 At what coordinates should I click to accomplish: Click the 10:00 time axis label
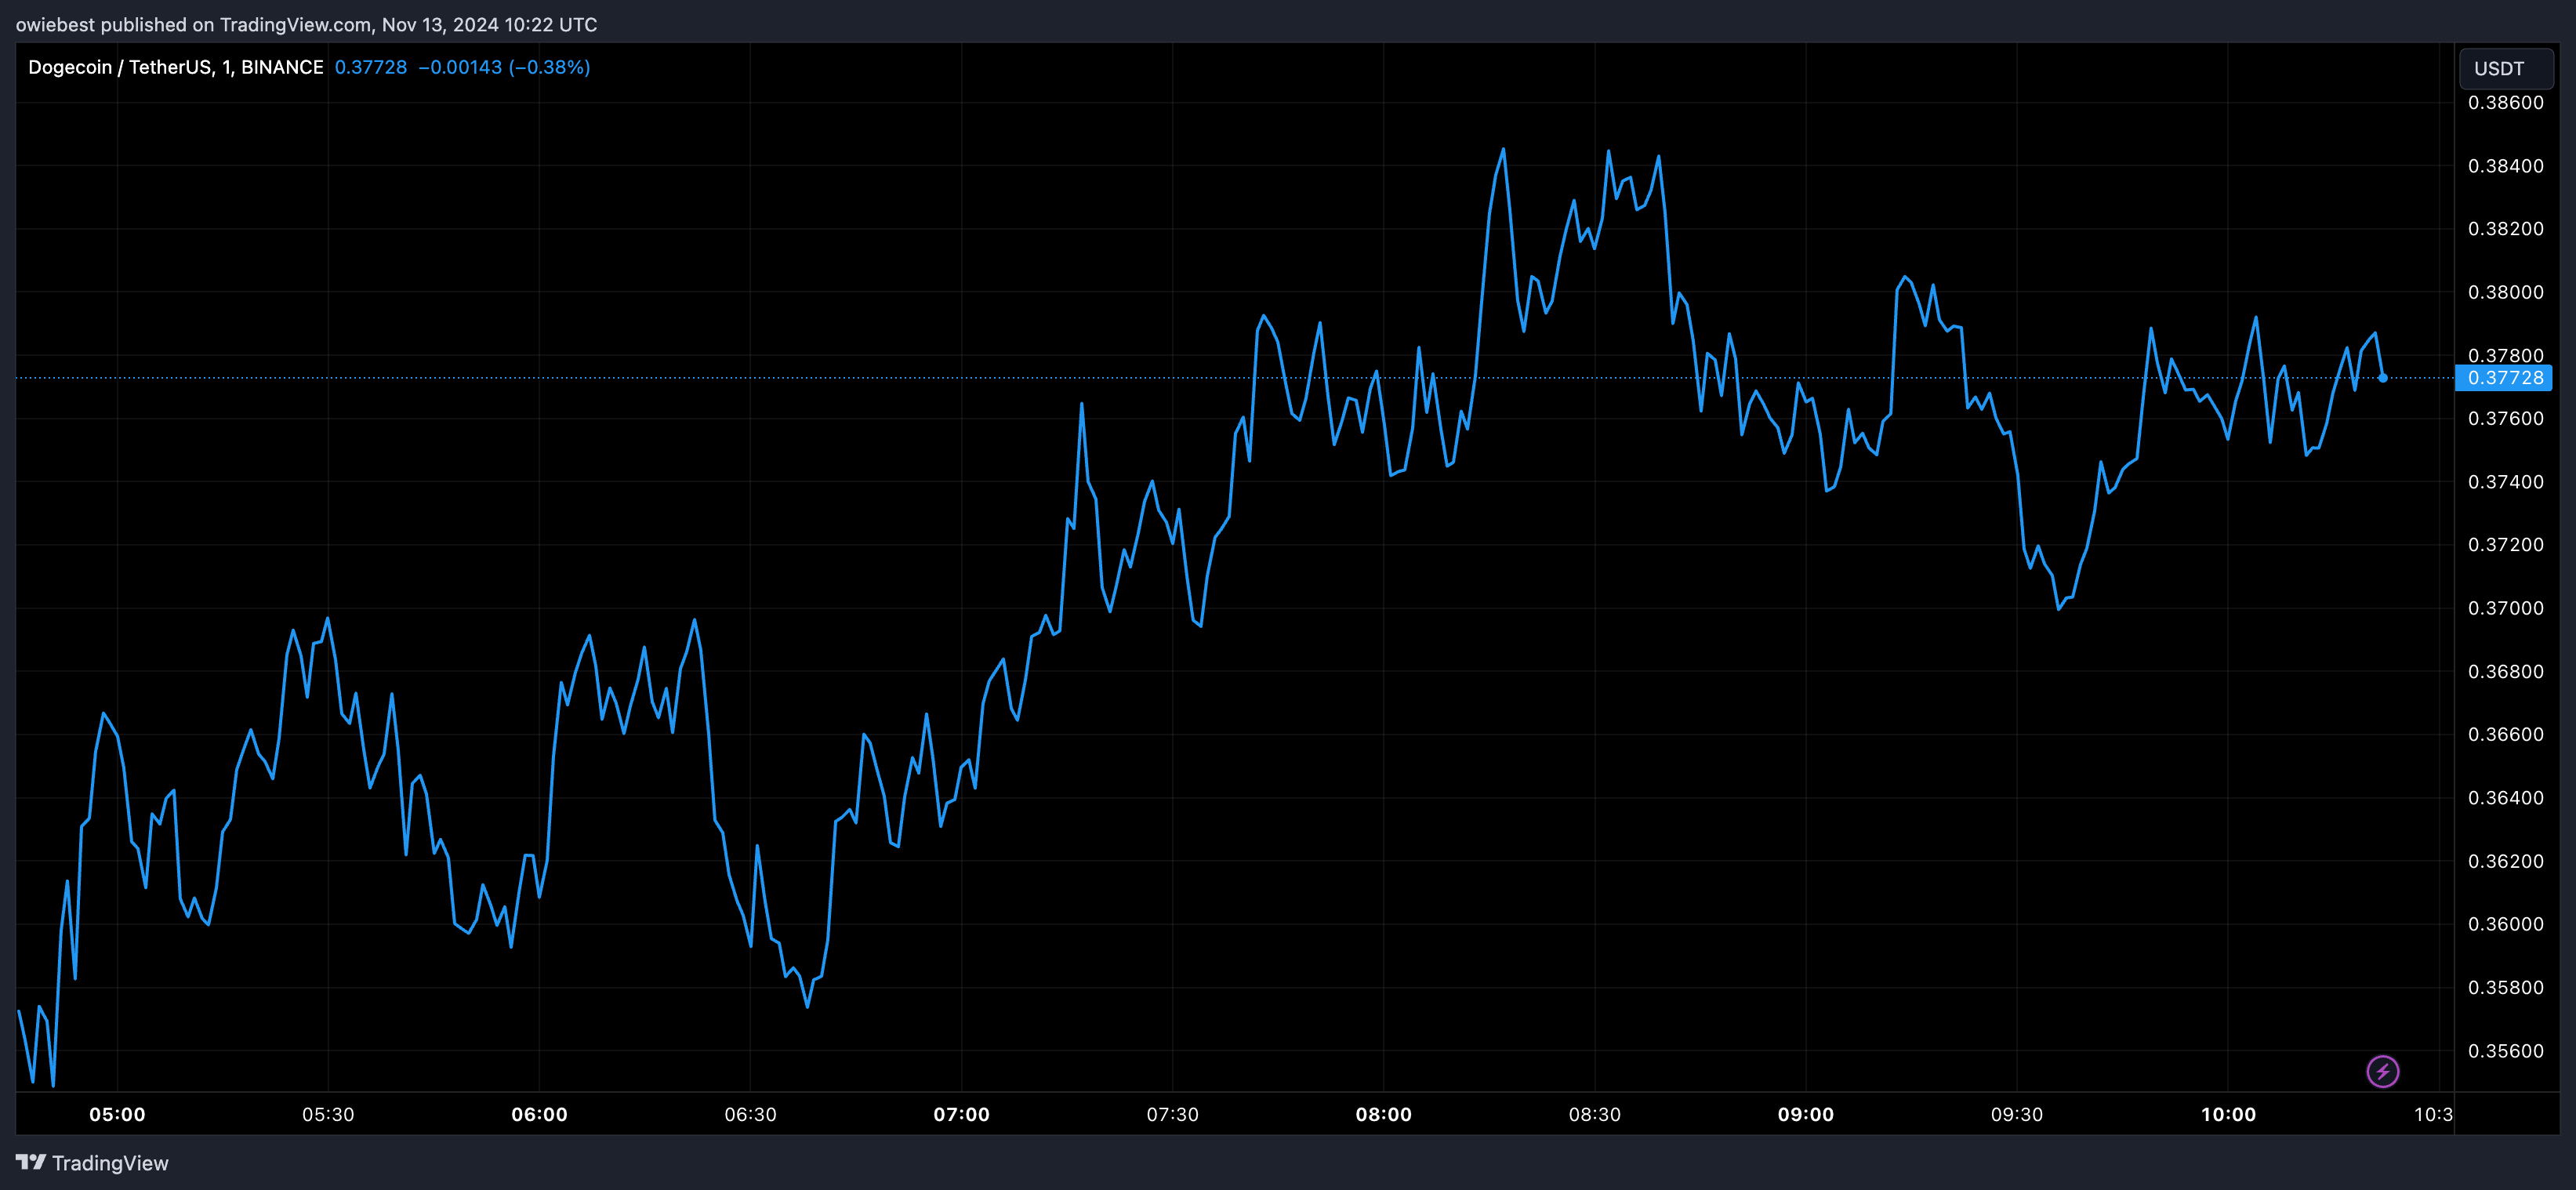(x=2228, y=1114)
